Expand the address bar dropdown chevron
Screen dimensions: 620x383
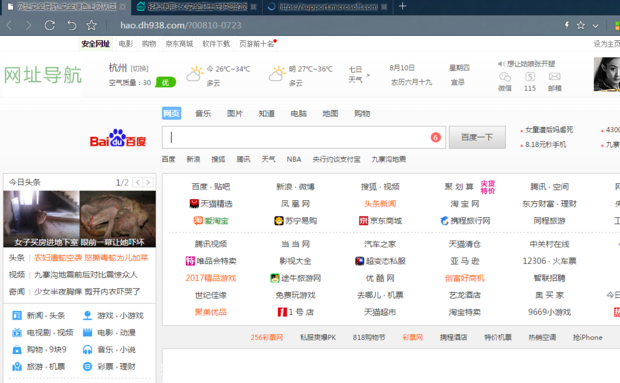[595, 26]
